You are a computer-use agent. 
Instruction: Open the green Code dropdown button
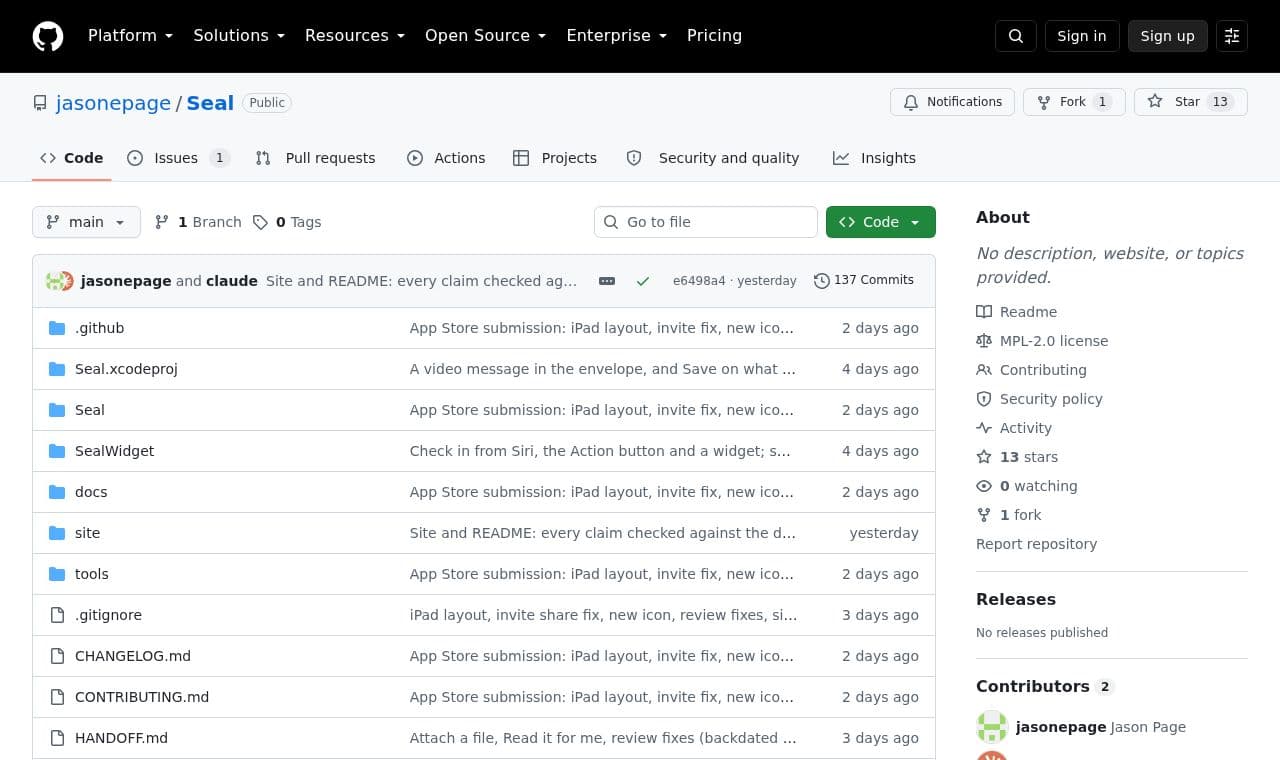tap(881, 222)
